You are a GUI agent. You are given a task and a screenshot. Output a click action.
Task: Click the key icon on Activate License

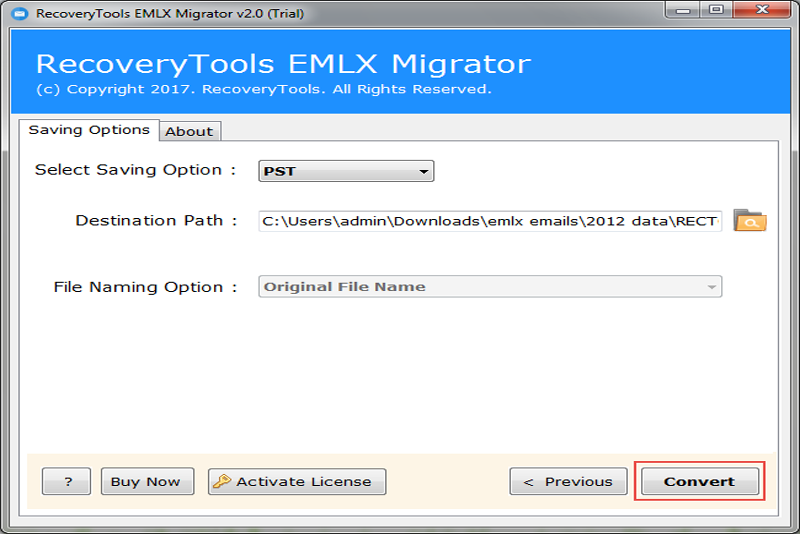[x=222, y=481]
